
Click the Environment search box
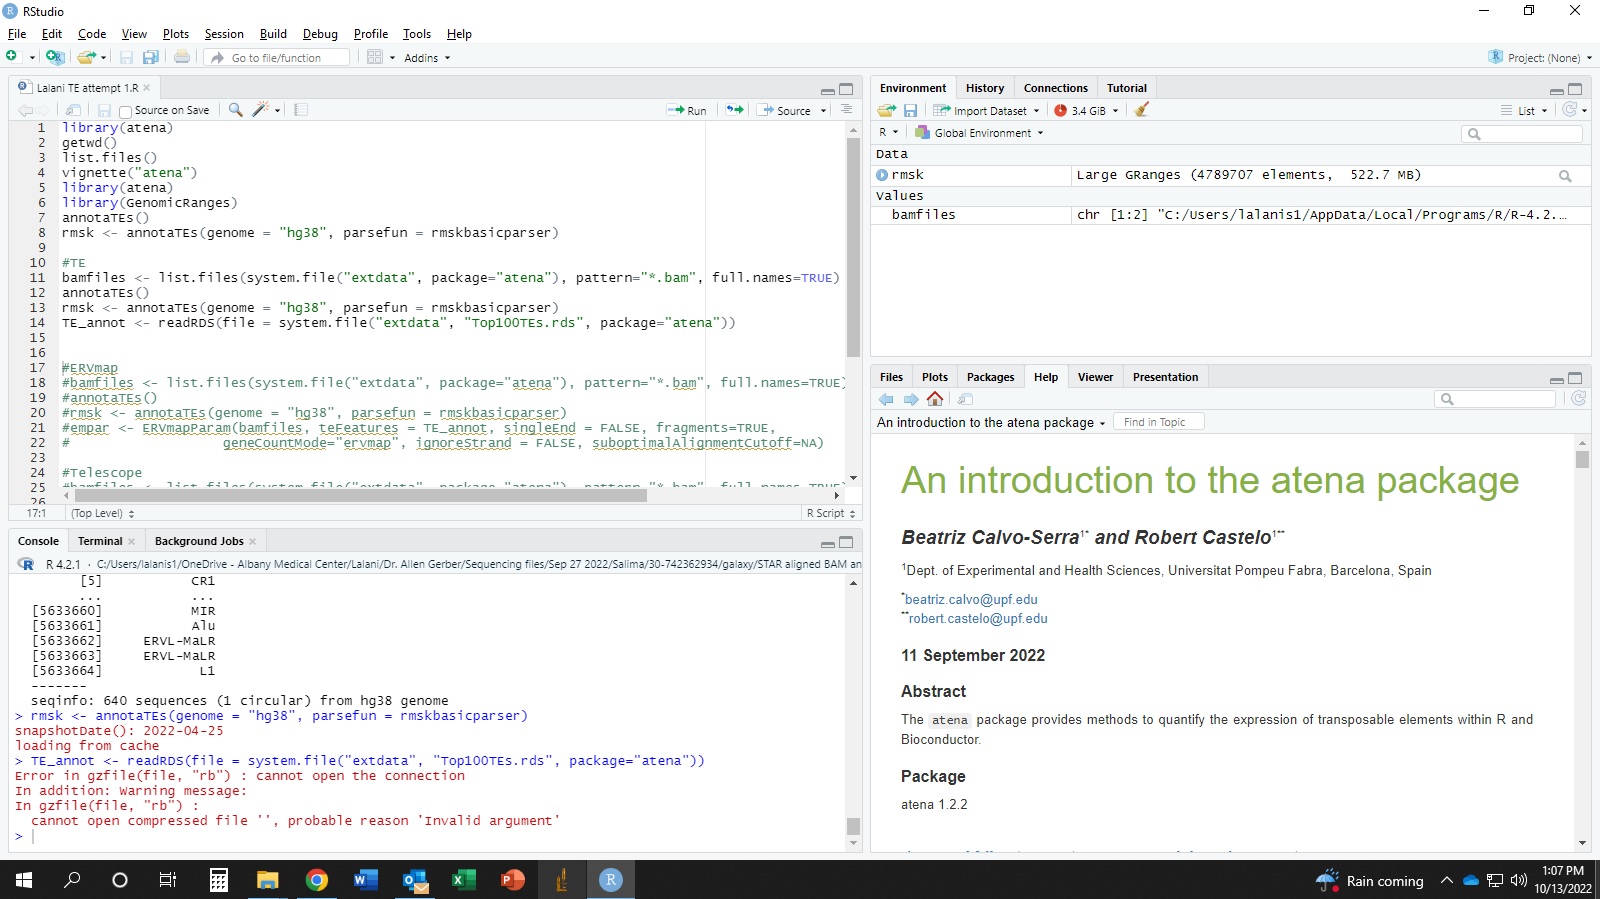pyautogui.click(x=1521, y=134)
